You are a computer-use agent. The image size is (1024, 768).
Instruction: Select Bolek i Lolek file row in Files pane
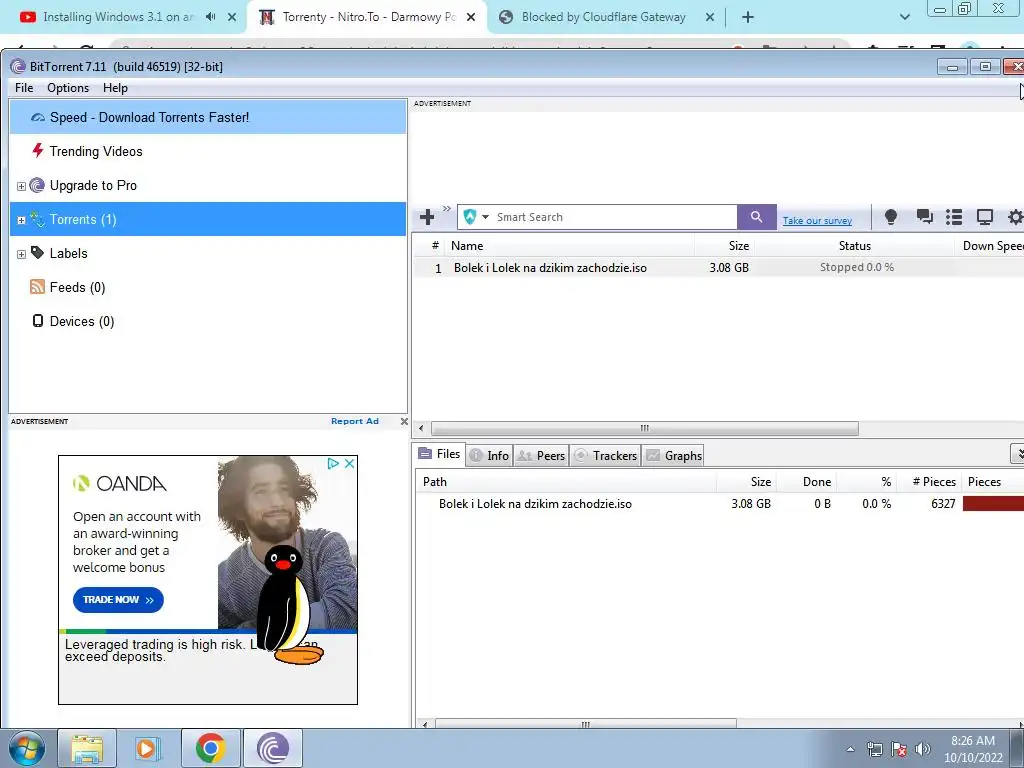pos(720,504)
